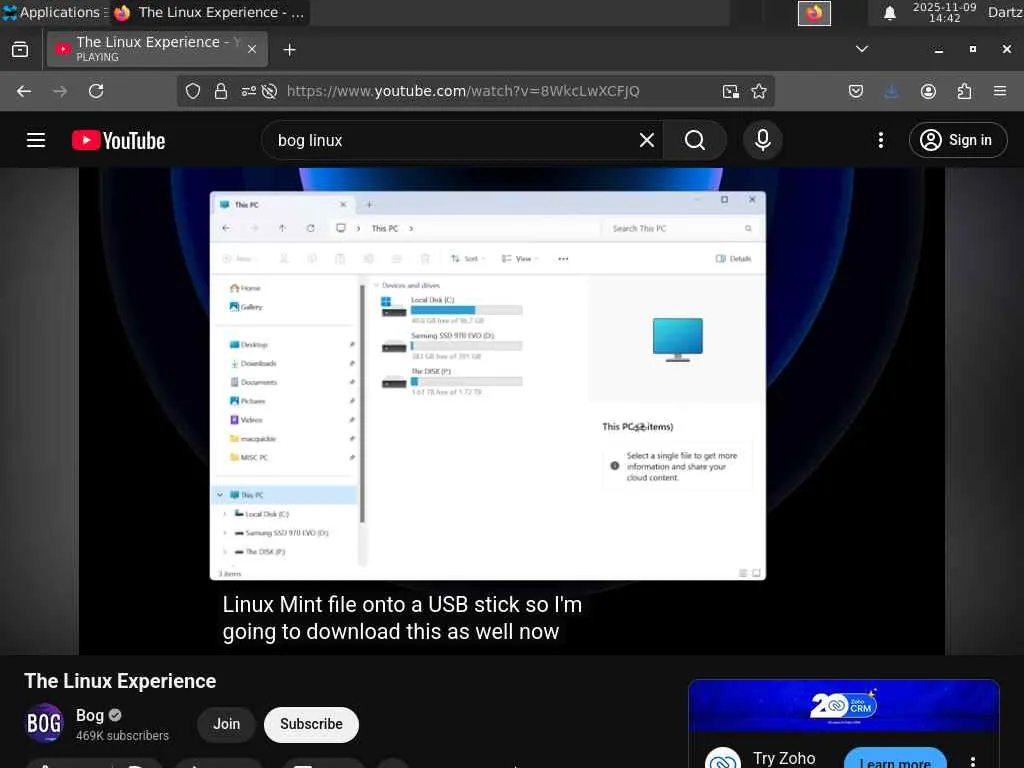1024x768 pixels.
Task: Go back with the Firefox back arrow
Action: pyautogui.click(x=24, y=91)
